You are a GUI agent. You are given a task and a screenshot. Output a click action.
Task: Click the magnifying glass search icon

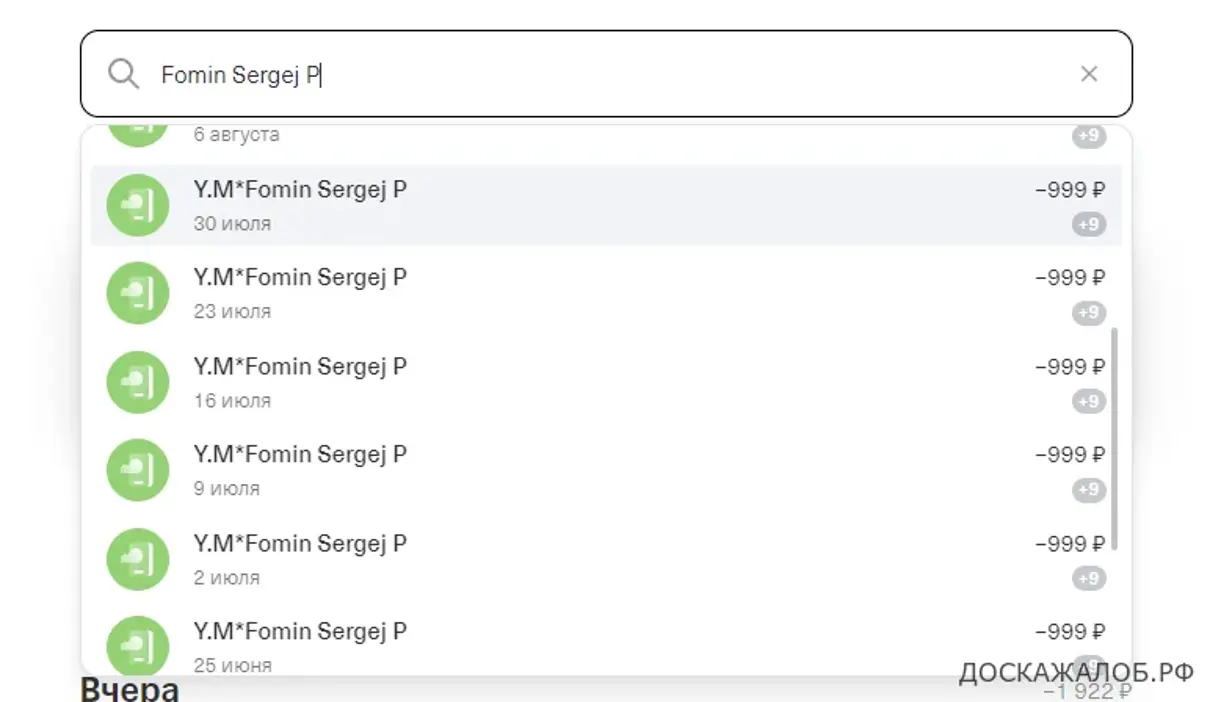(x=123, y=74)
